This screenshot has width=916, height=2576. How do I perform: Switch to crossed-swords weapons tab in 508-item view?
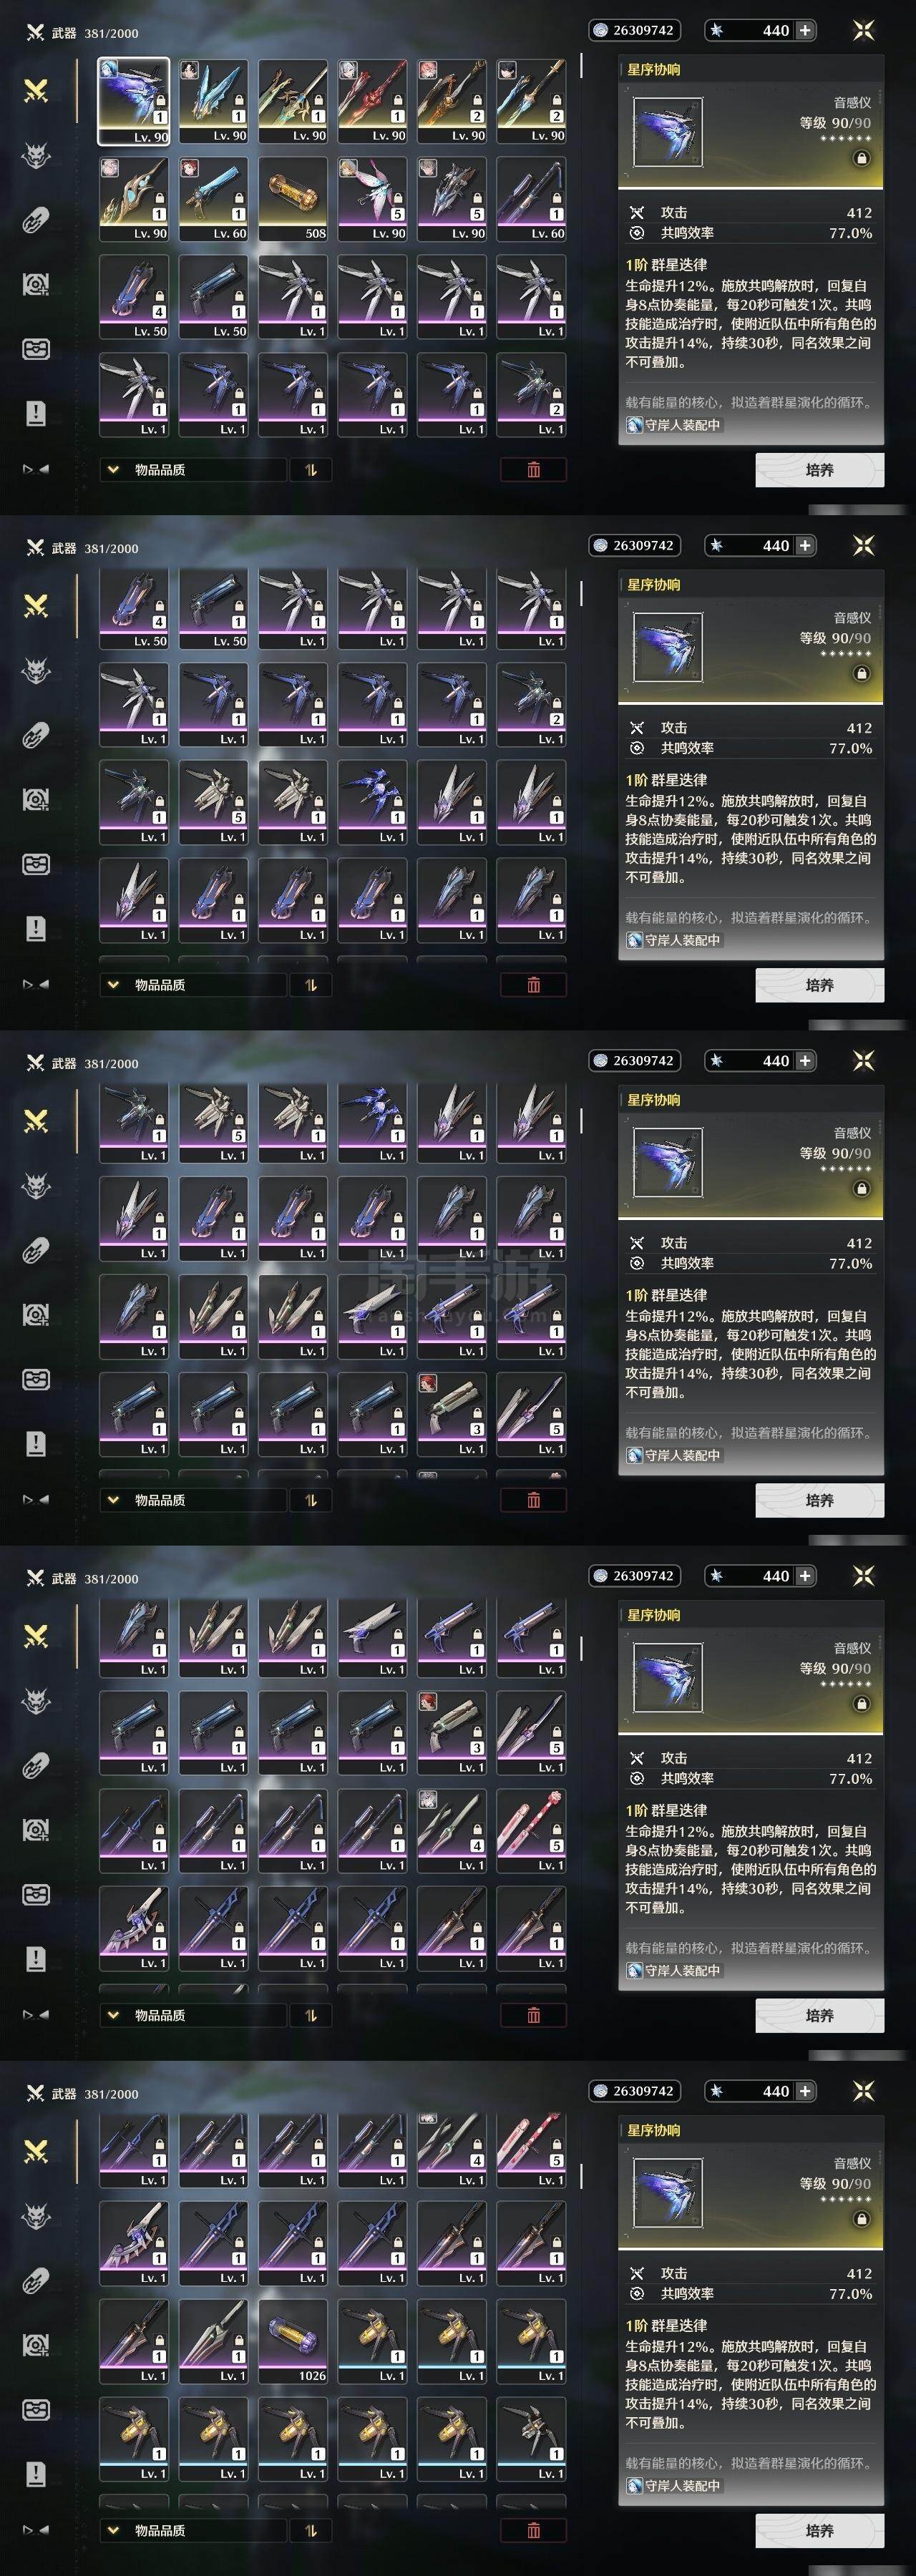(x=36, y=90)
